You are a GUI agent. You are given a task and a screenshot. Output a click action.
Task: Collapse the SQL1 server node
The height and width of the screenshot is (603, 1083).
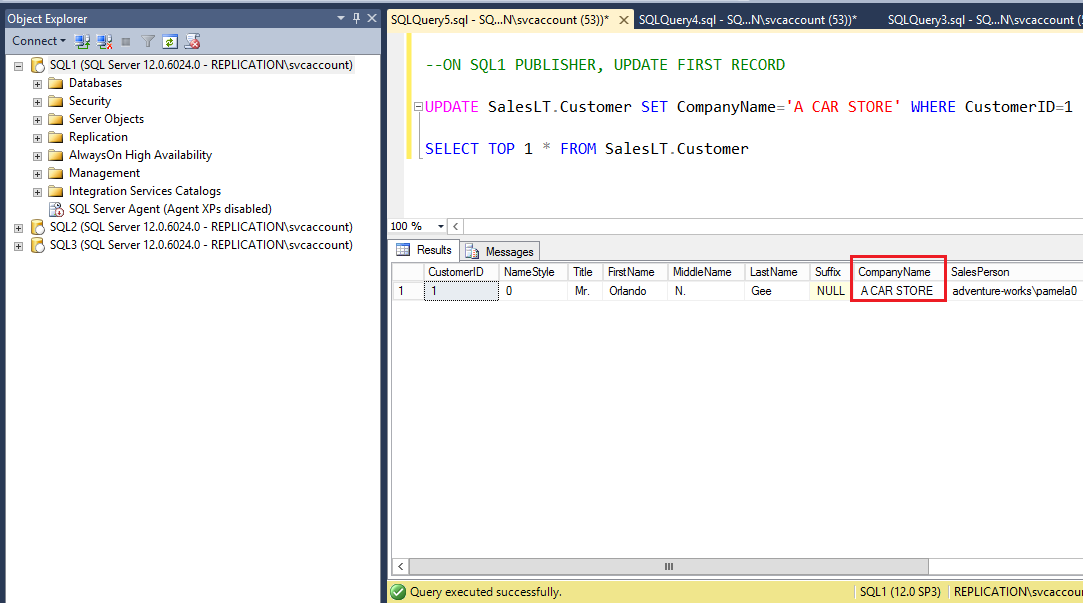point(18,65)
